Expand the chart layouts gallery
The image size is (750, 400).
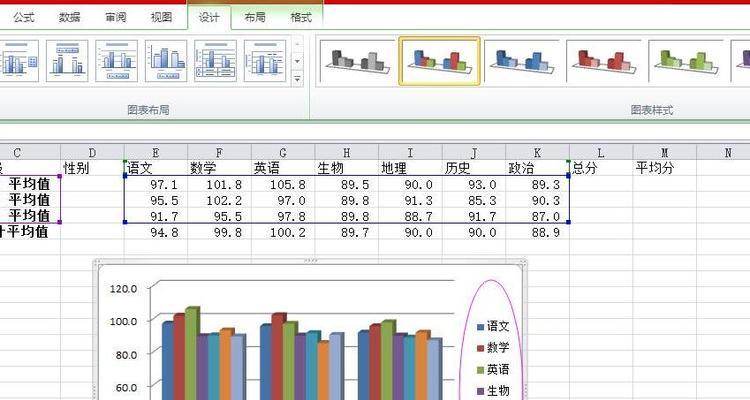click(x=298, y=78)
